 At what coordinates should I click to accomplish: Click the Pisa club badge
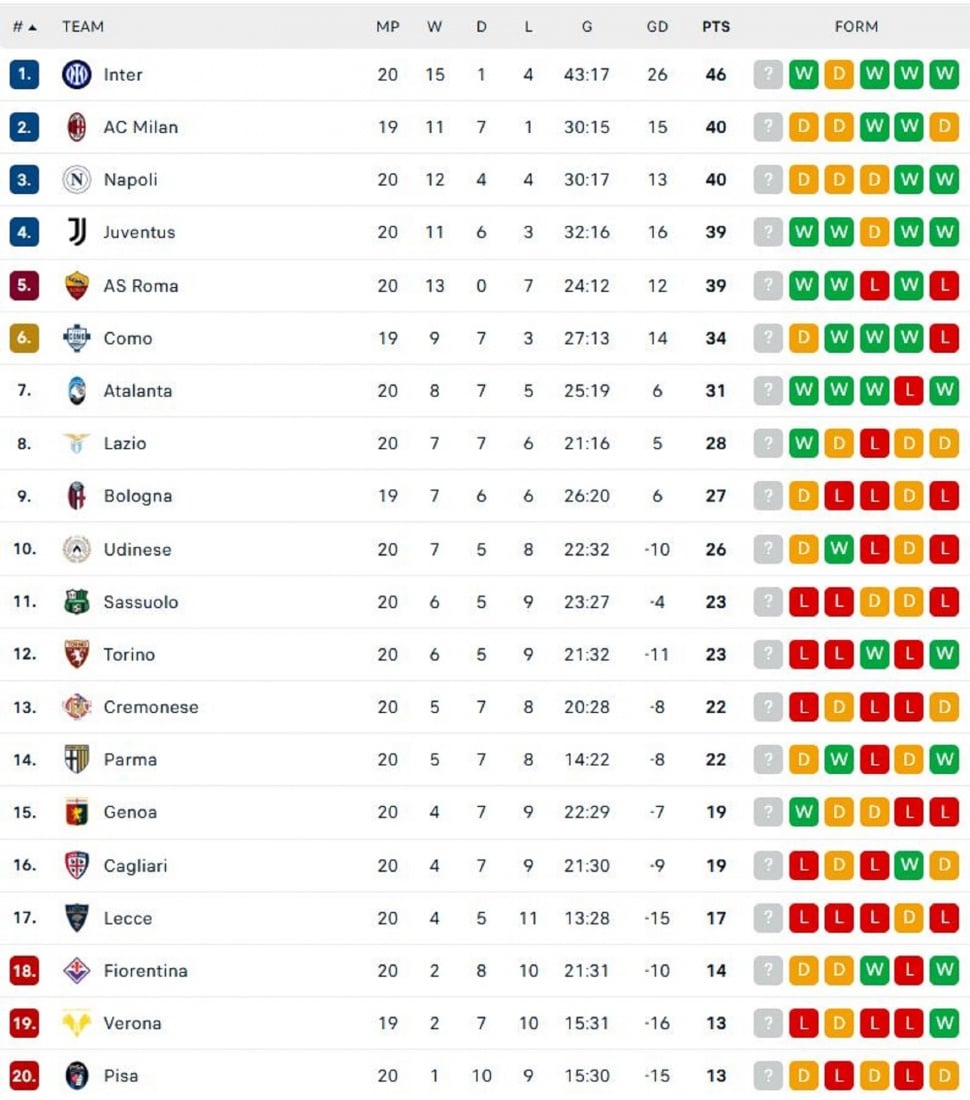(x=77, y=1075)
